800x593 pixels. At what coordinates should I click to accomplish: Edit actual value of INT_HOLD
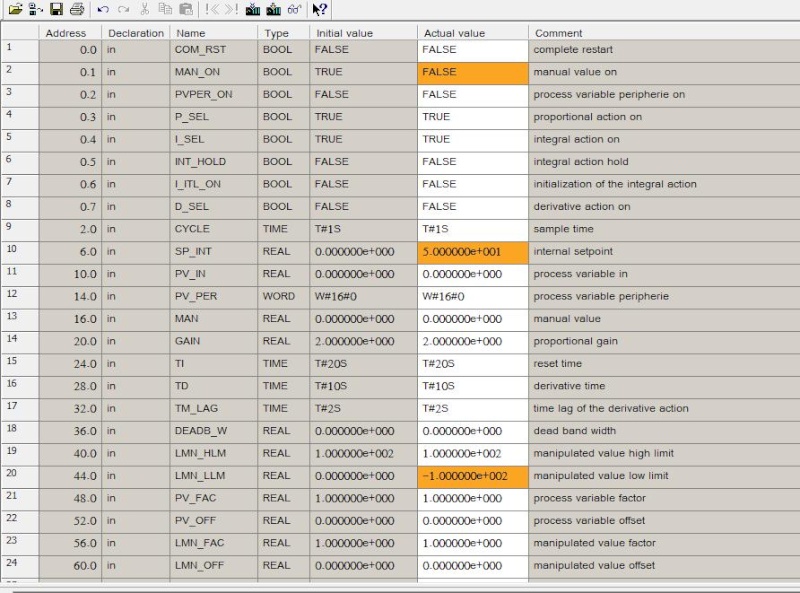[473, 163]
